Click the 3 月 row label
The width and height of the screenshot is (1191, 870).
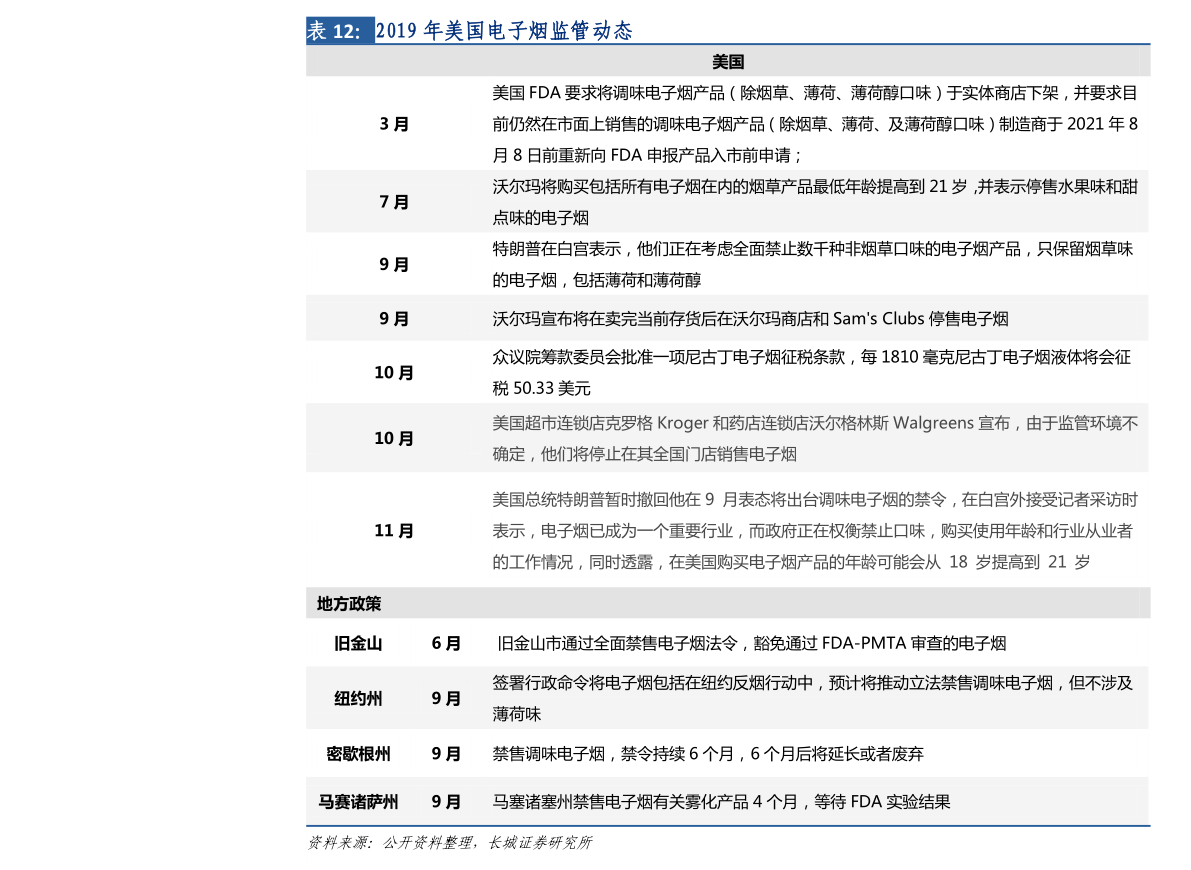pos(394,124)
